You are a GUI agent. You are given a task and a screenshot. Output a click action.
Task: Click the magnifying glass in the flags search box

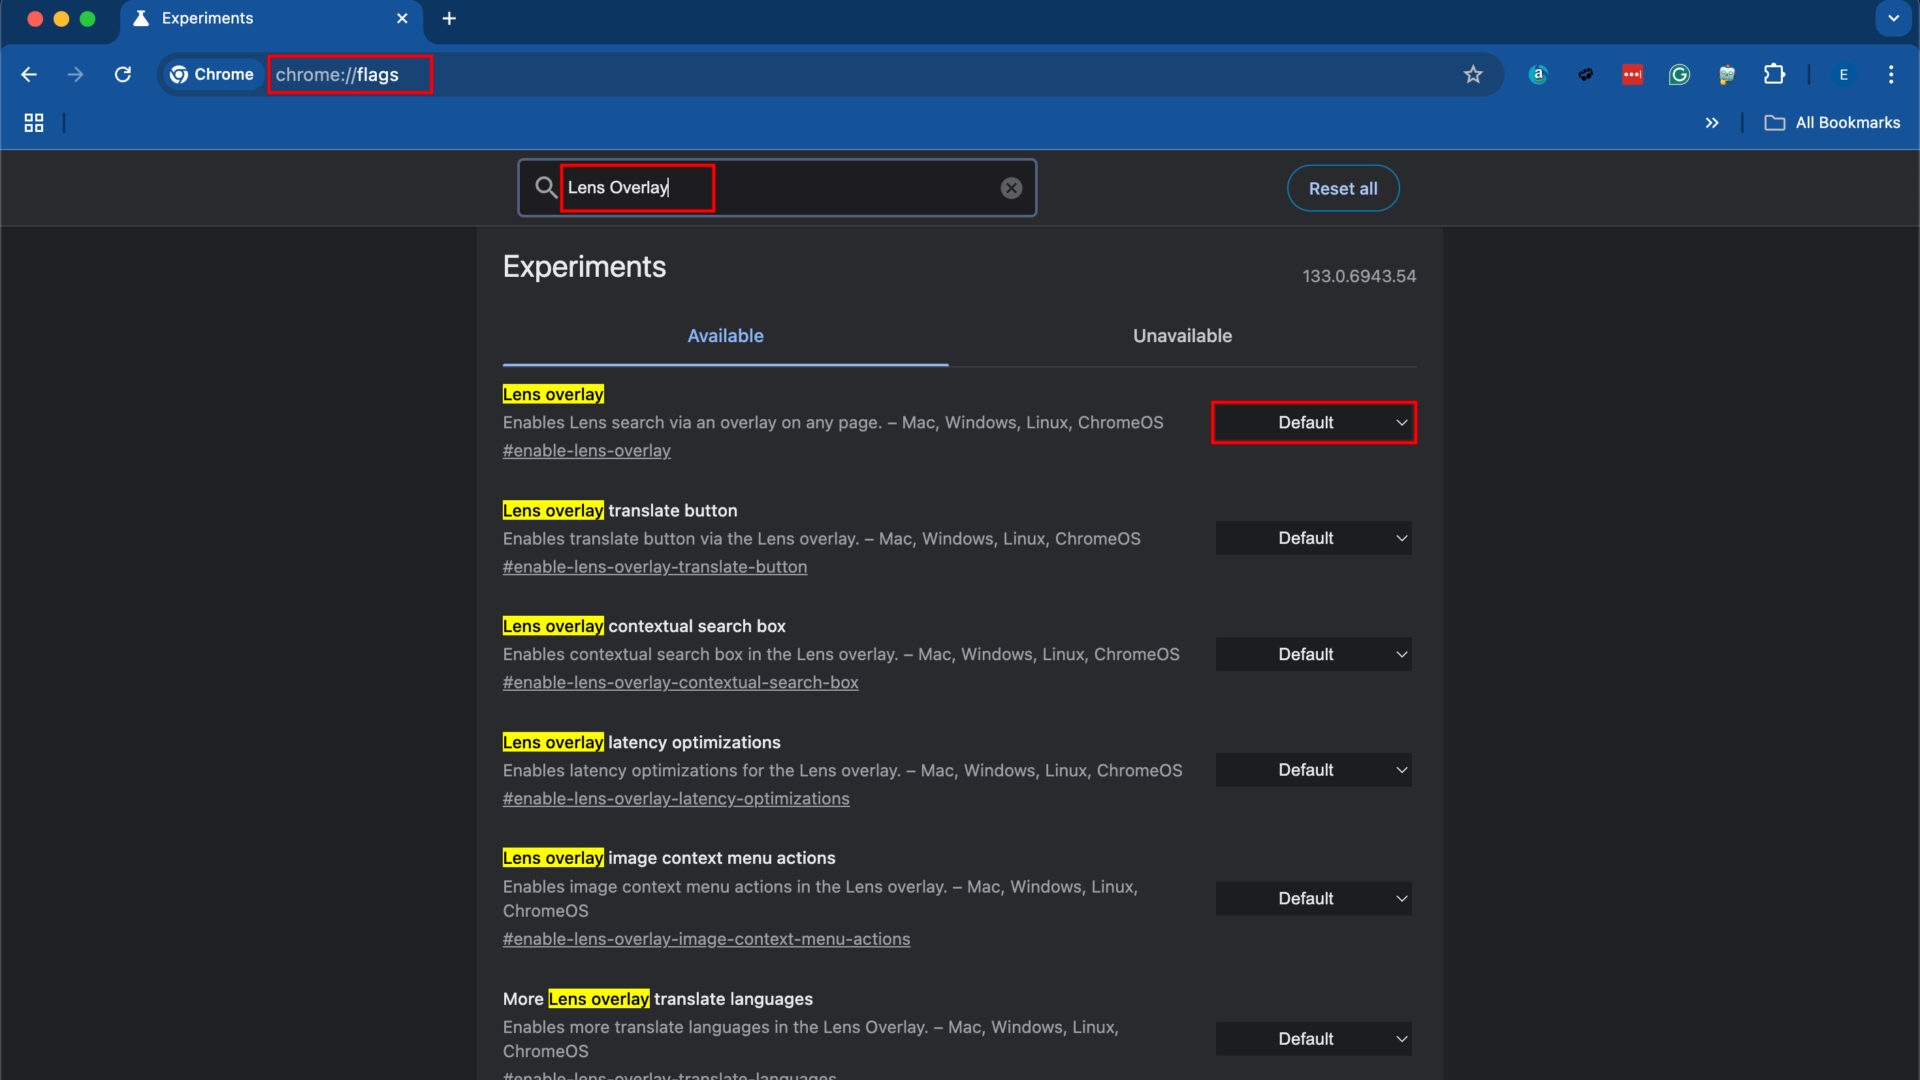pyautogui.click(x=546, y=187)
